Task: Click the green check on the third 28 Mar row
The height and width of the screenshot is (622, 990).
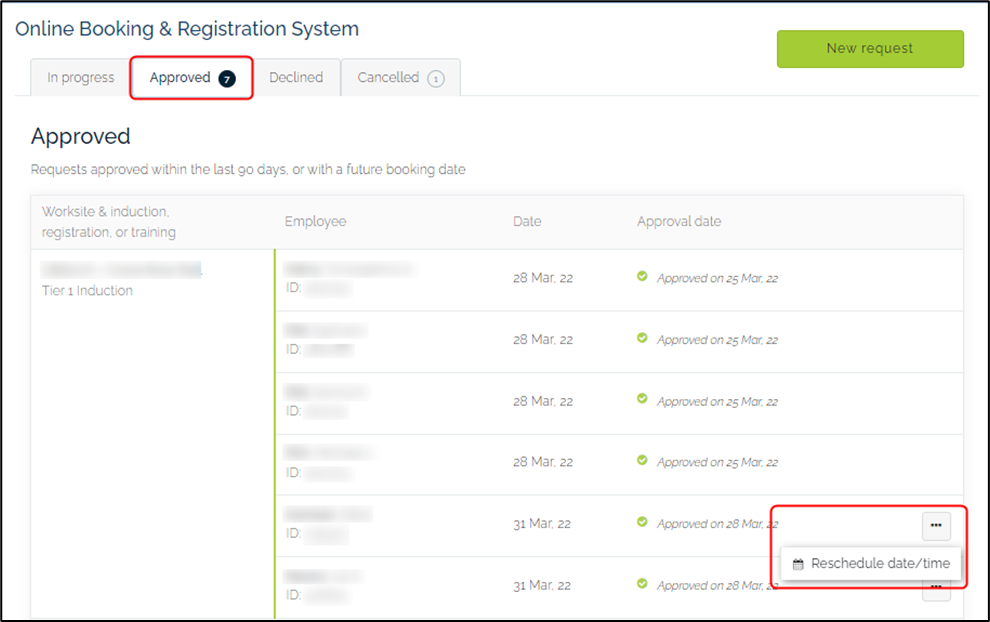Action: point(642,400)
